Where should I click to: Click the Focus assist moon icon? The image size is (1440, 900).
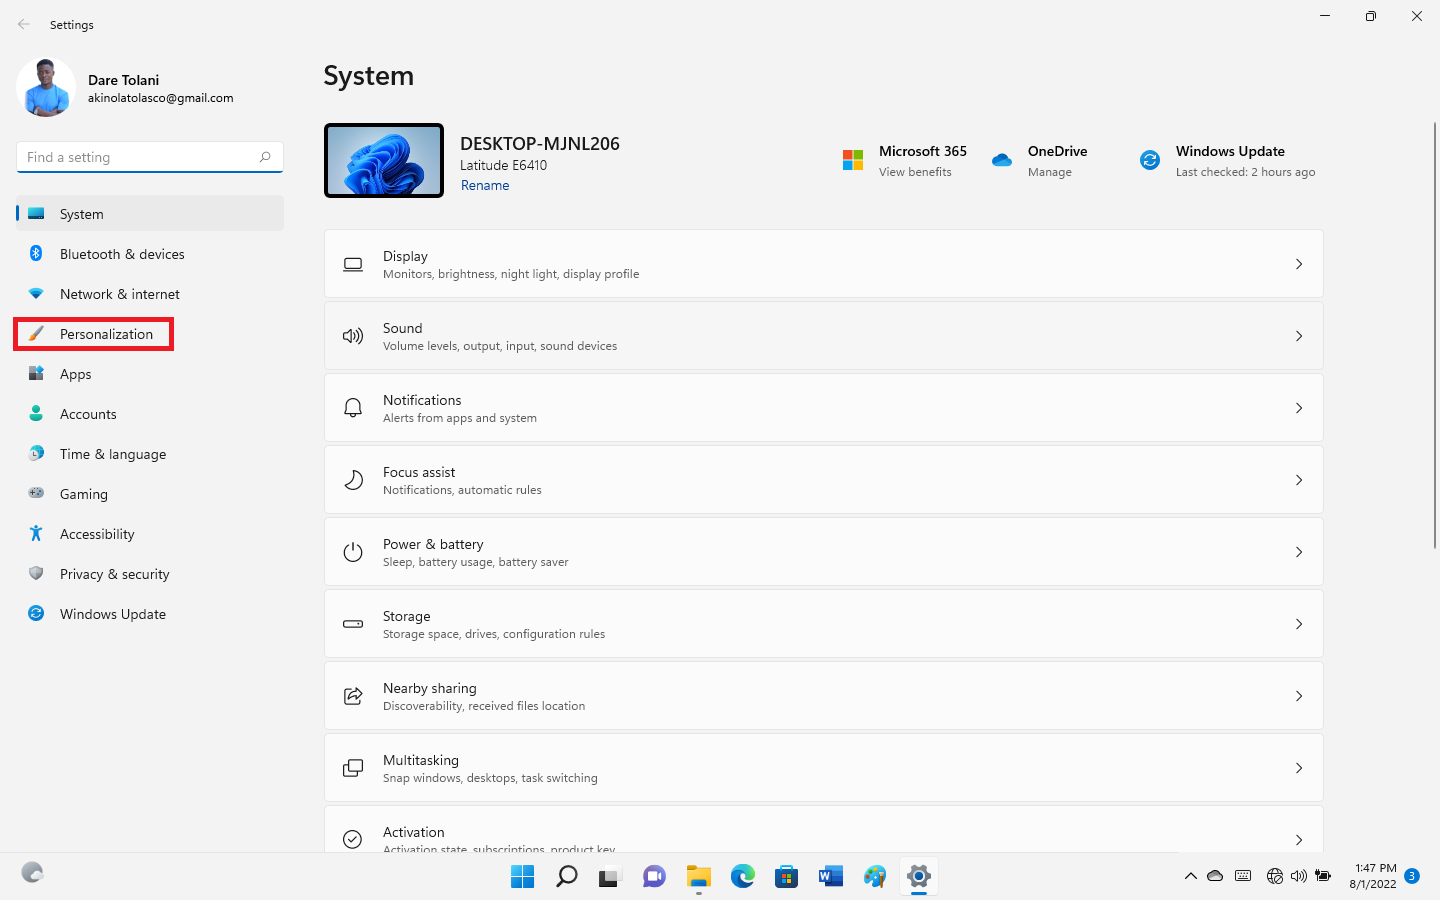353,480
